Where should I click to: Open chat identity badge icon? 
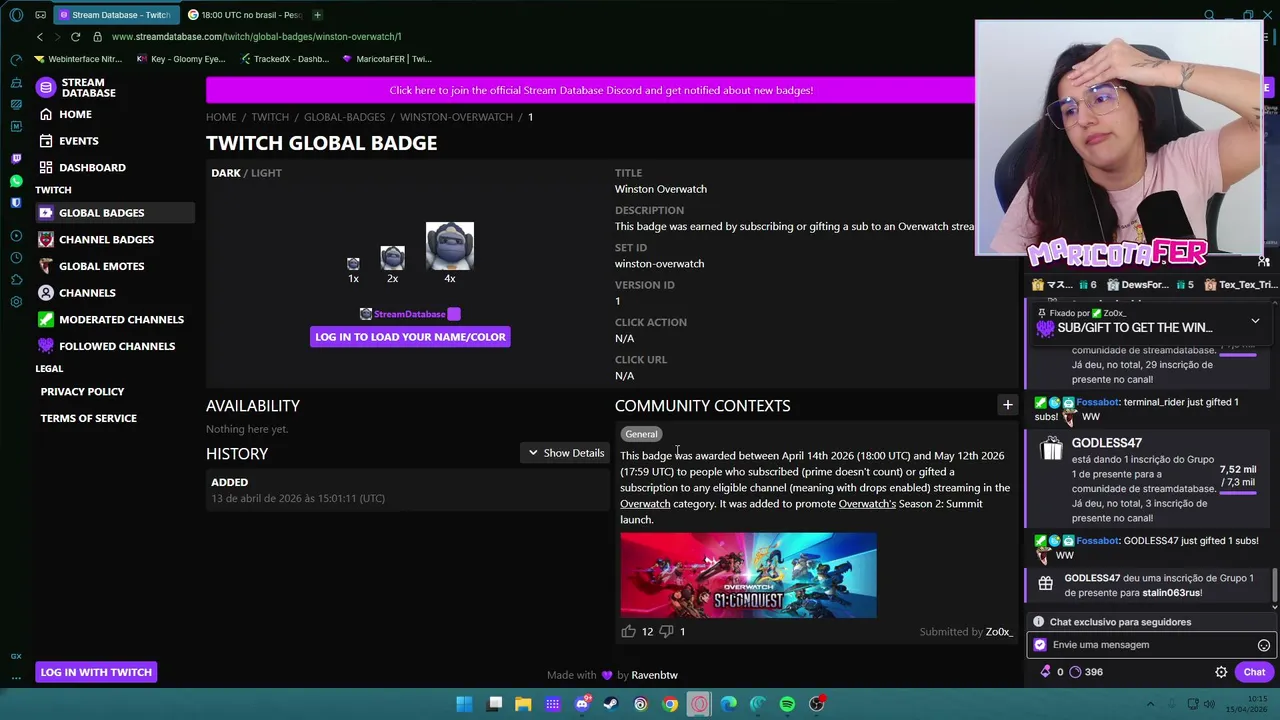[x=1040, y=646]
